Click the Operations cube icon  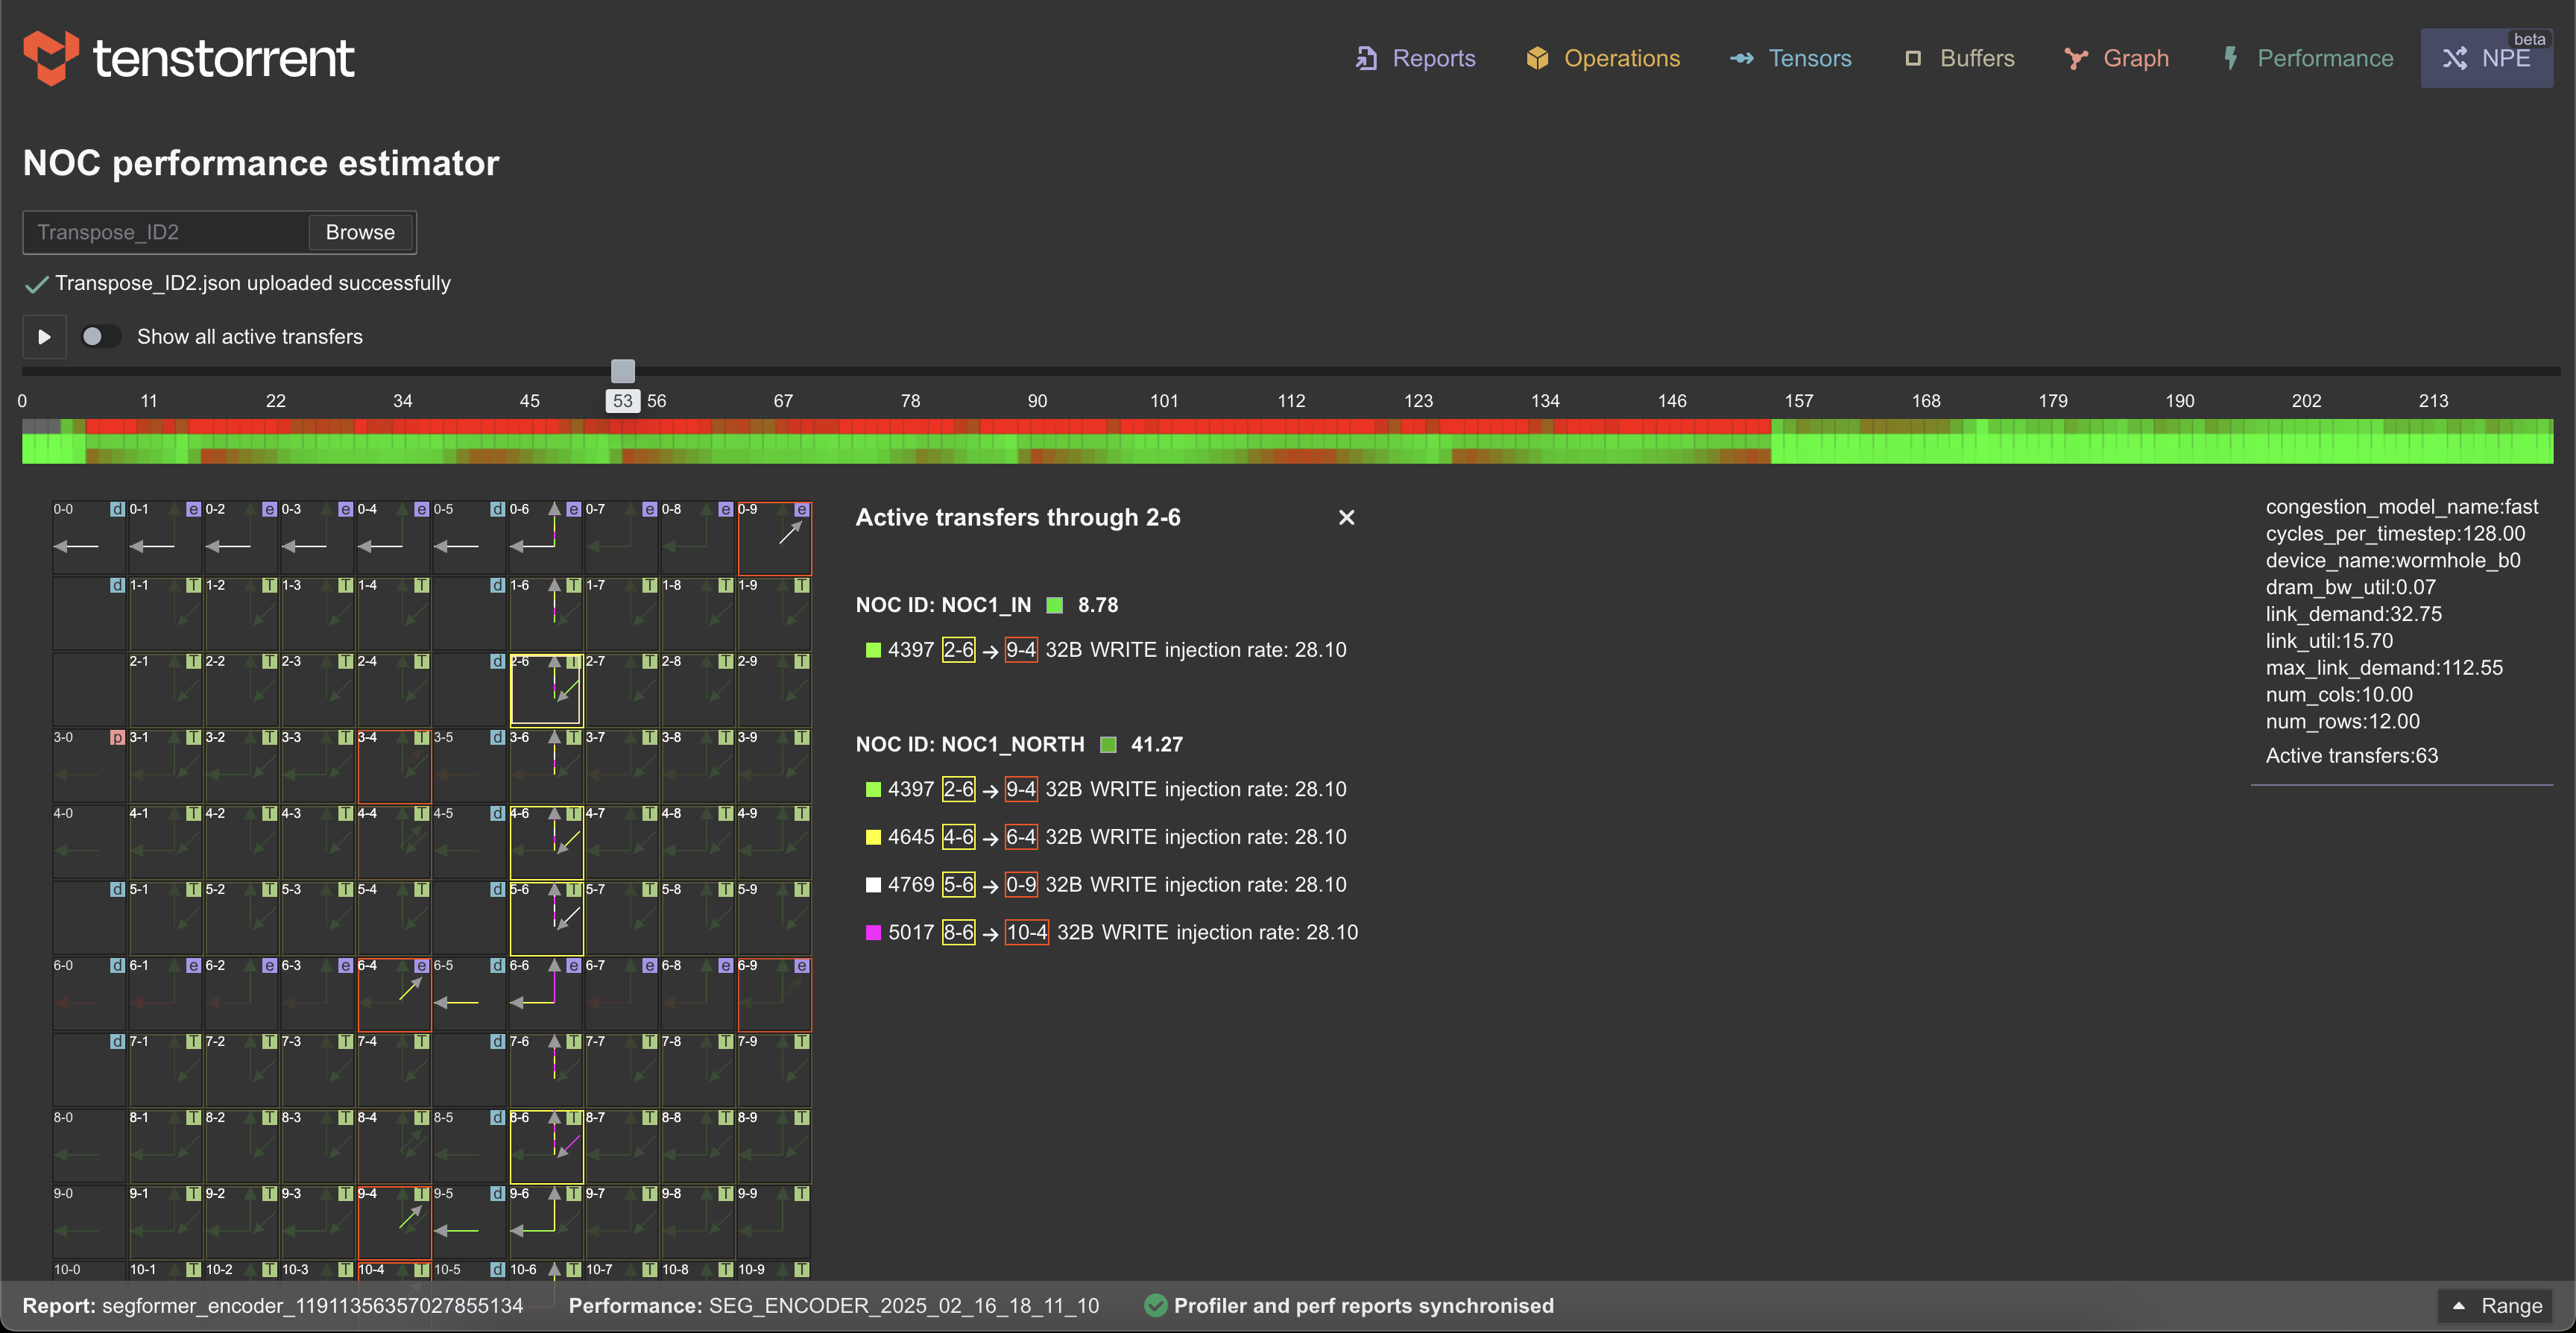coord(1537,58)
